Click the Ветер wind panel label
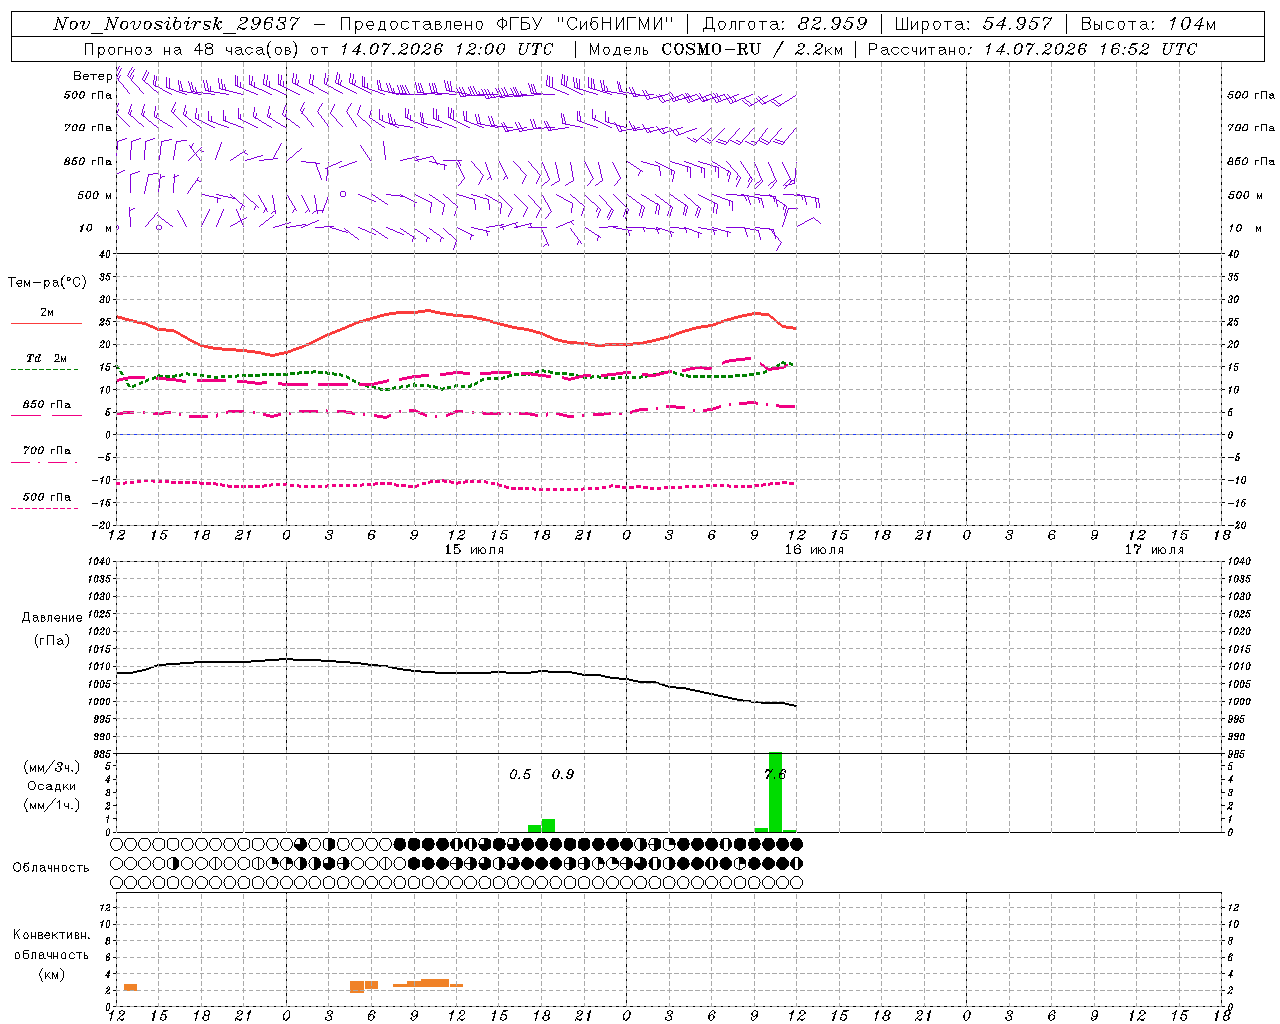The image size is (1280, 1024). pyautogui.click(x=93, y=76)
